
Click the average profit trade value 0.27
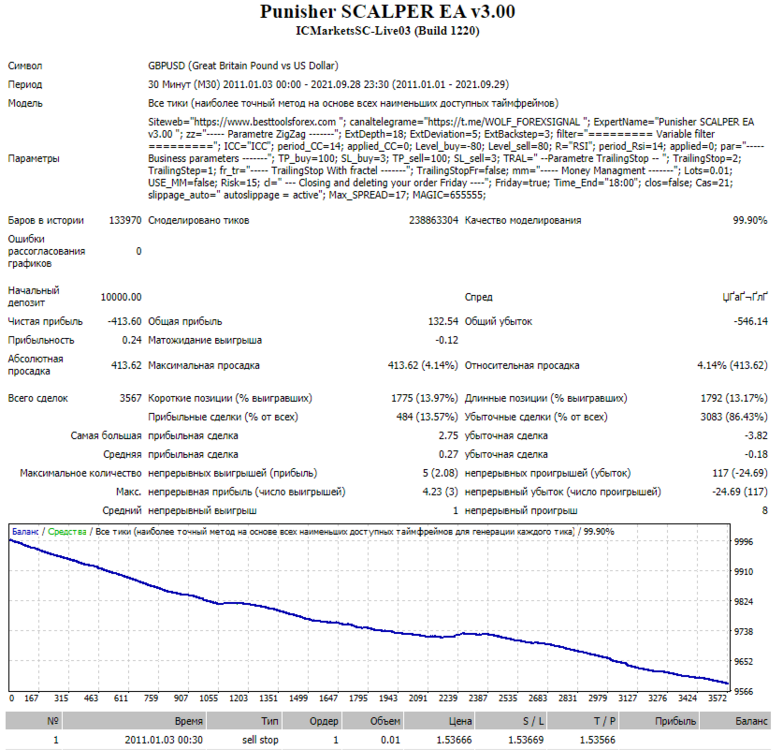pos(448,454)
